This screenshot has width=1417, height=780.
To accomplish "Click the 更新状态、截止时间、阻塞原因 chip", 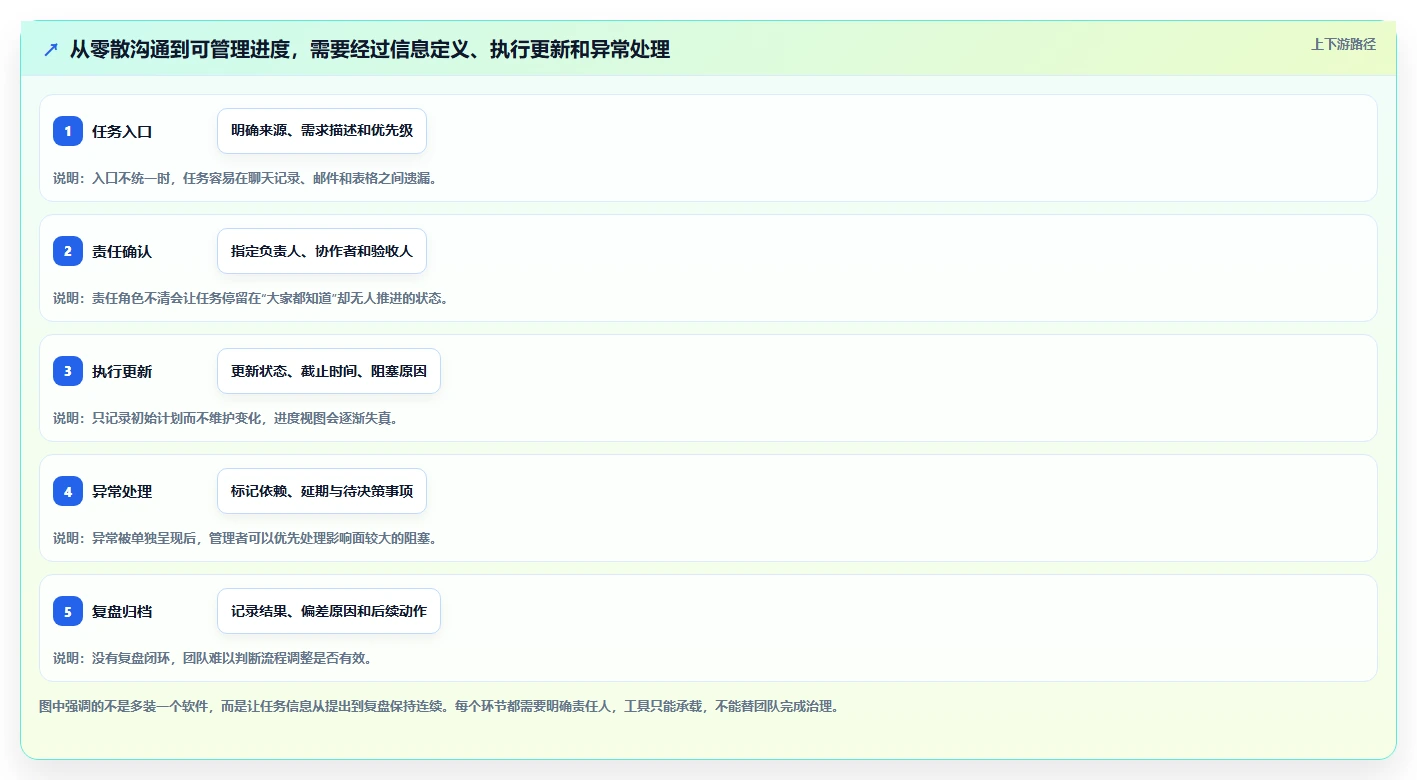I will coord(329,371).
